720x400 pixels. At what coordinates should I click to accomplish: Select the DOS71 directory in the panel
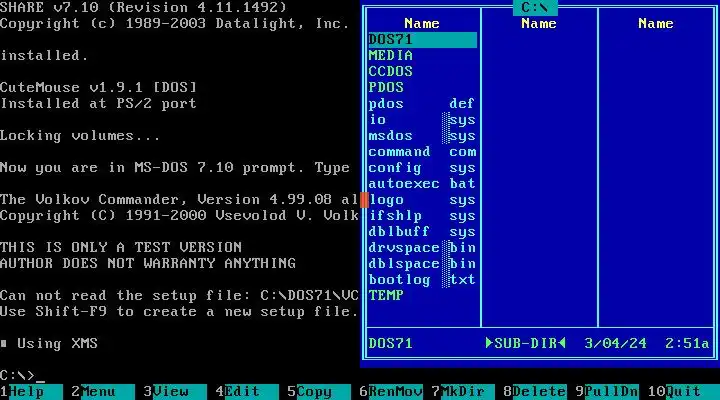422,39
